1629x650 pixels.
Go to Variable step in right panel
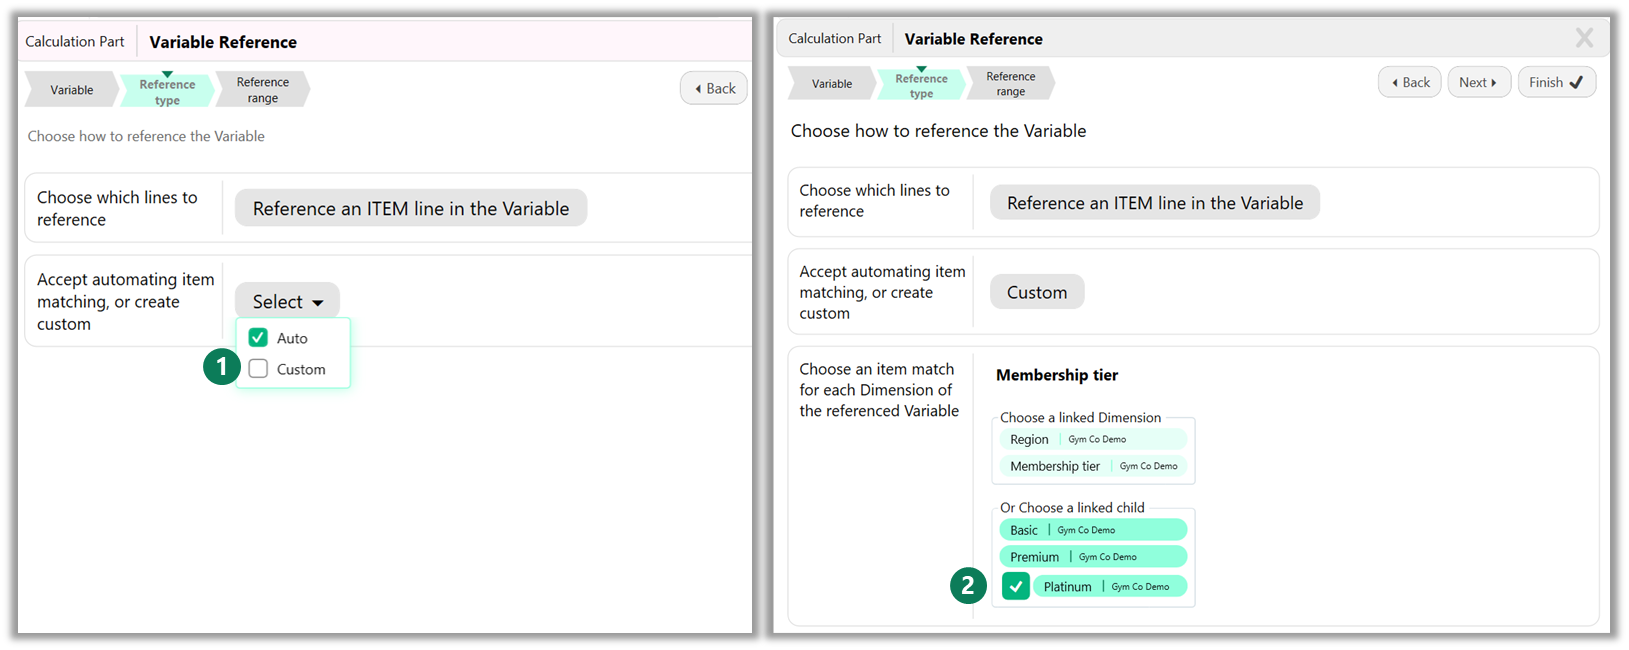pos(832,84)
